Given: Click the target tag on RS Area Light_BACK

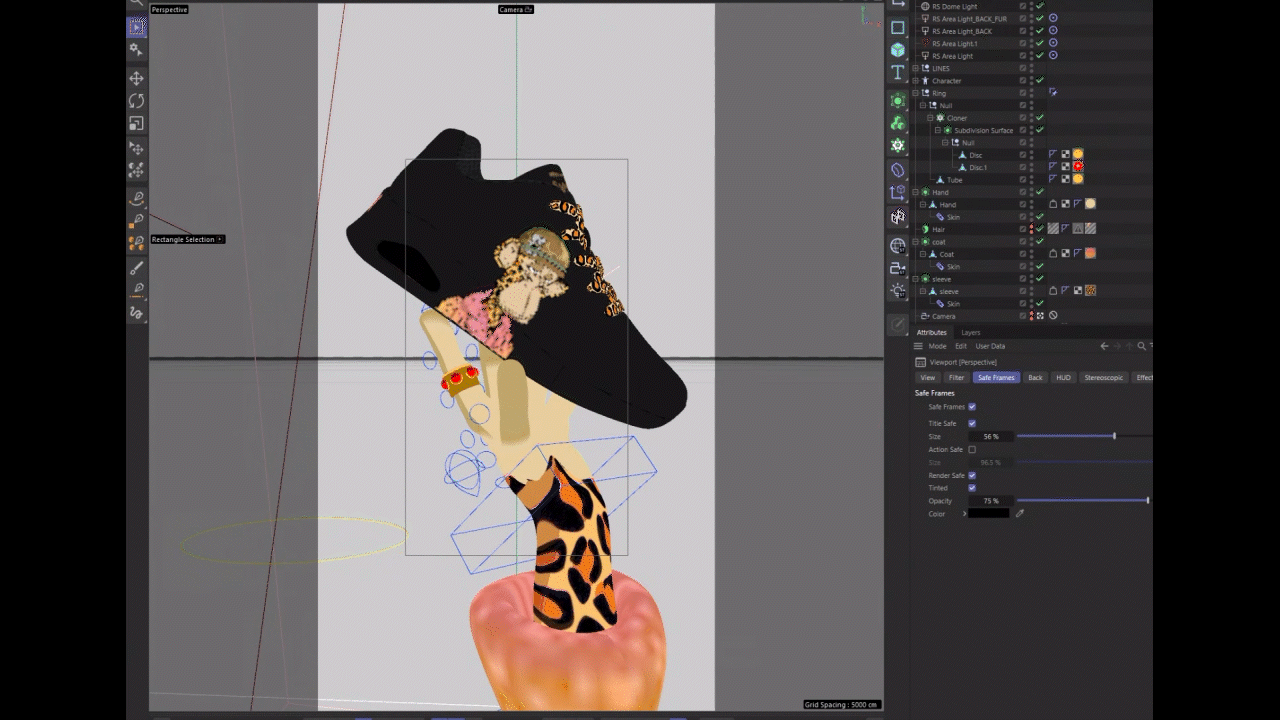Looking at the screenshot, I should [1053, 31].
